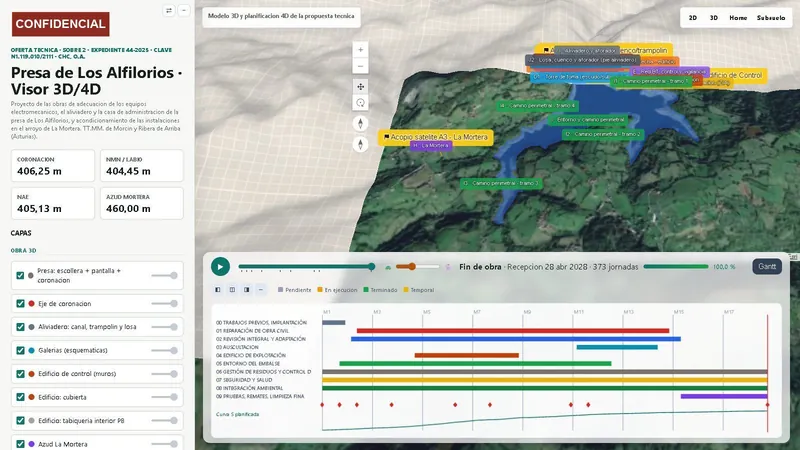The image size is (800, 450).
Task: Click the 03 AUSCULTACIÓN row label
Action: point(237,347)
